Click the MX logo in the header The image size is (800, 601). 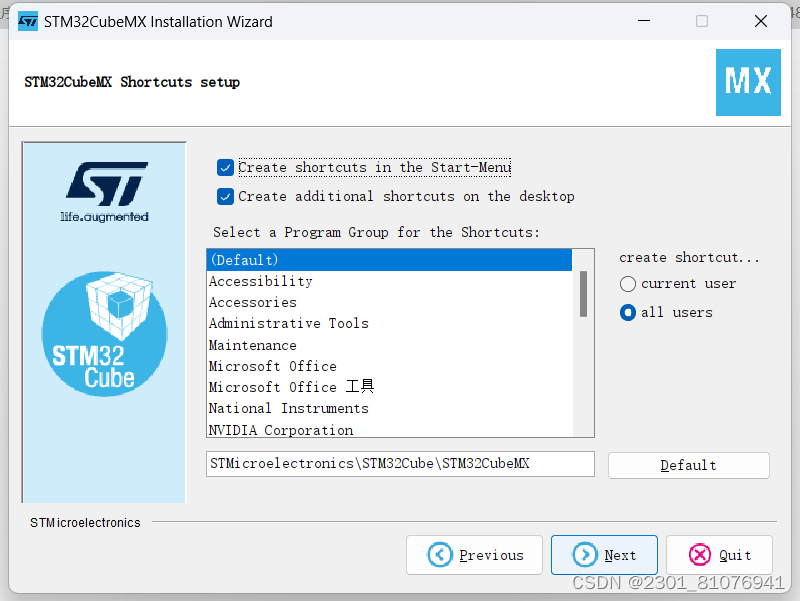748,82
